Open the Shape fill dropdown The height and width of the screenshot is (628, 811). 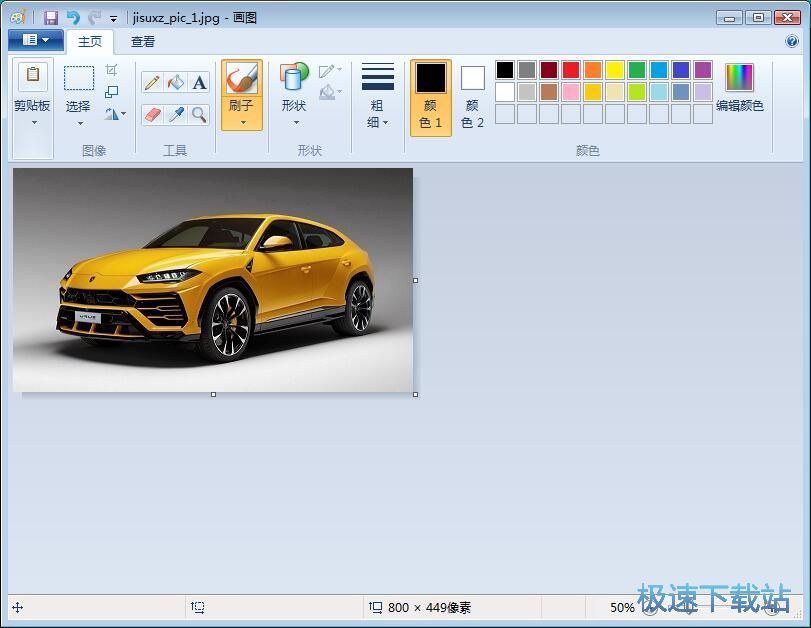pos(330,93)
